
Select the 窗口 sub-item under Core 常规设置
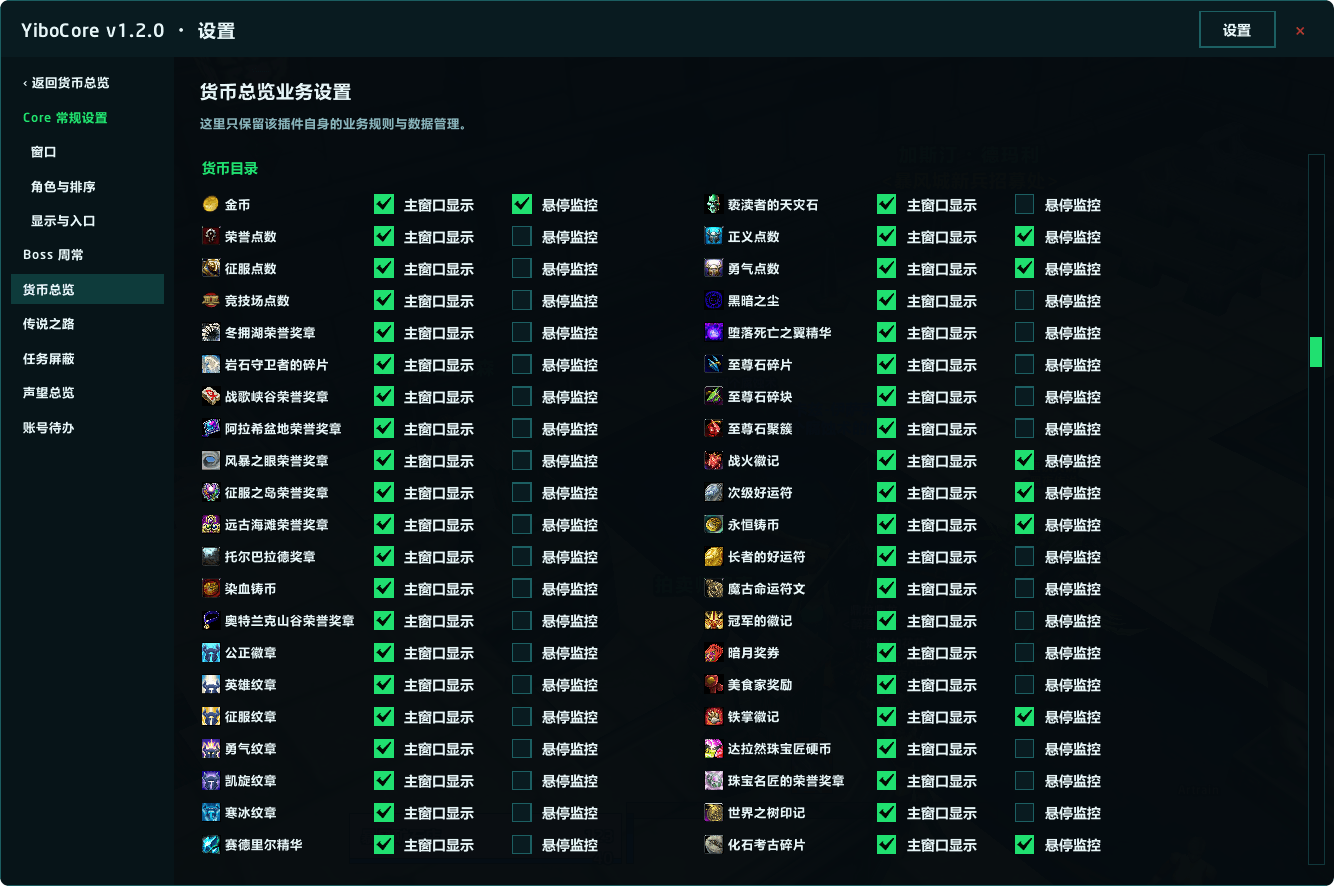coord(87,152)
